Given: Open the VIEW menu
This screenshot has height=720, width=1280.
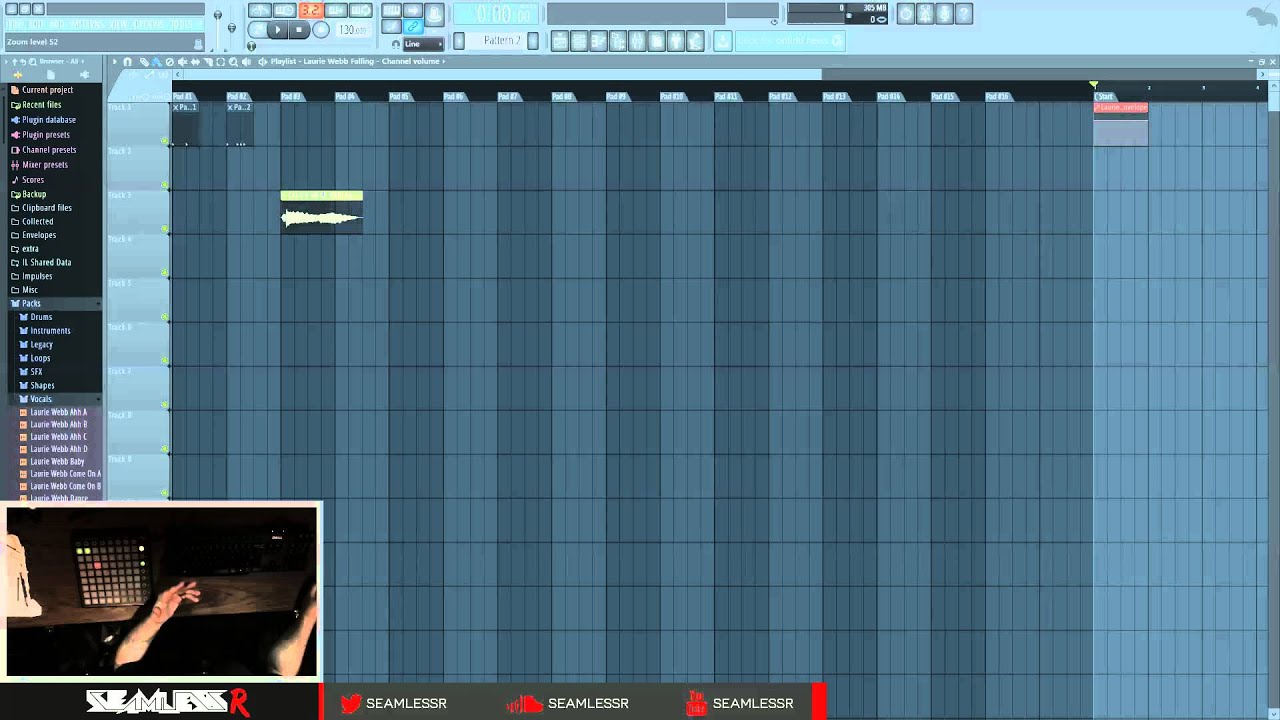Looking at the screenshot, I should pyautogui.click(x=118, y=24).
